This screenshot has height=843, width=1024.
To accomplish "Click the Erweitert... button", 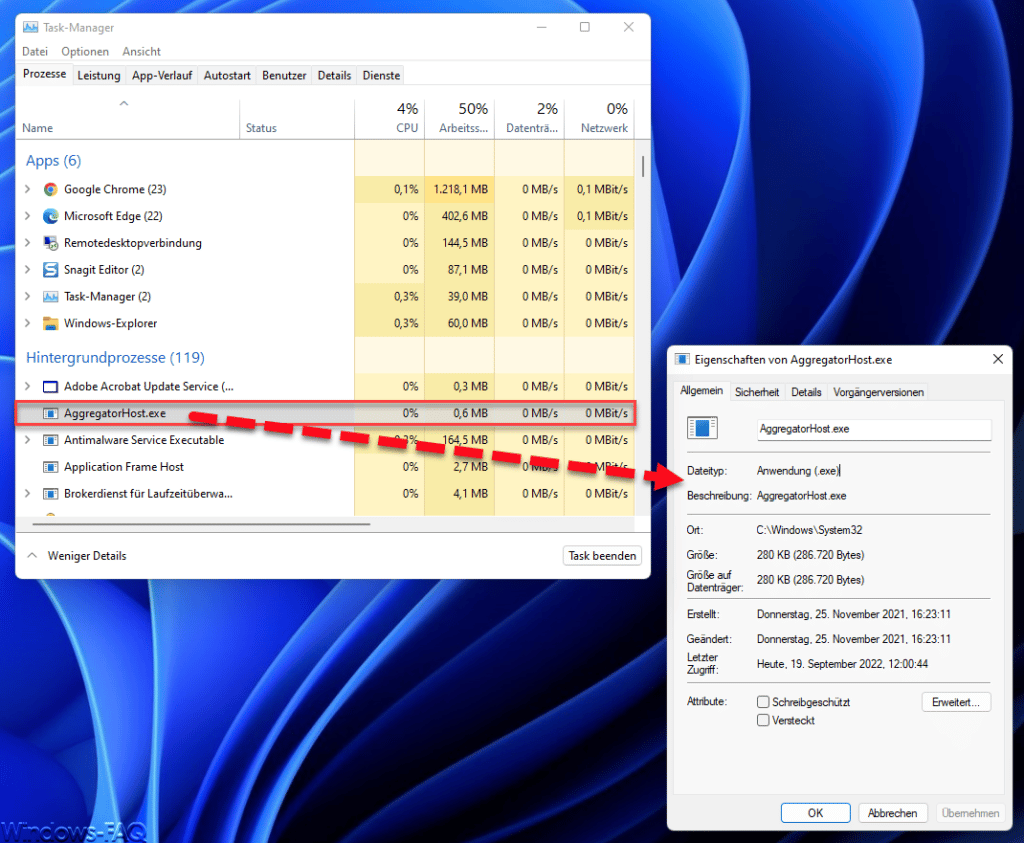I will pos(956,702).
